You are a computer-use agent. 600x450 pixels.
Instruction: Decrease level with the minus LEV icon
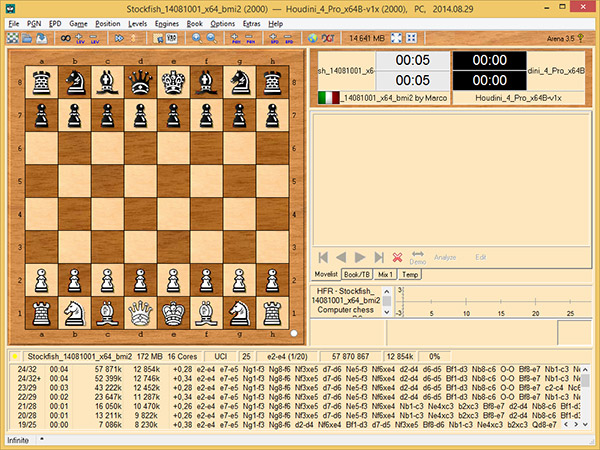[x=94, y=38]
